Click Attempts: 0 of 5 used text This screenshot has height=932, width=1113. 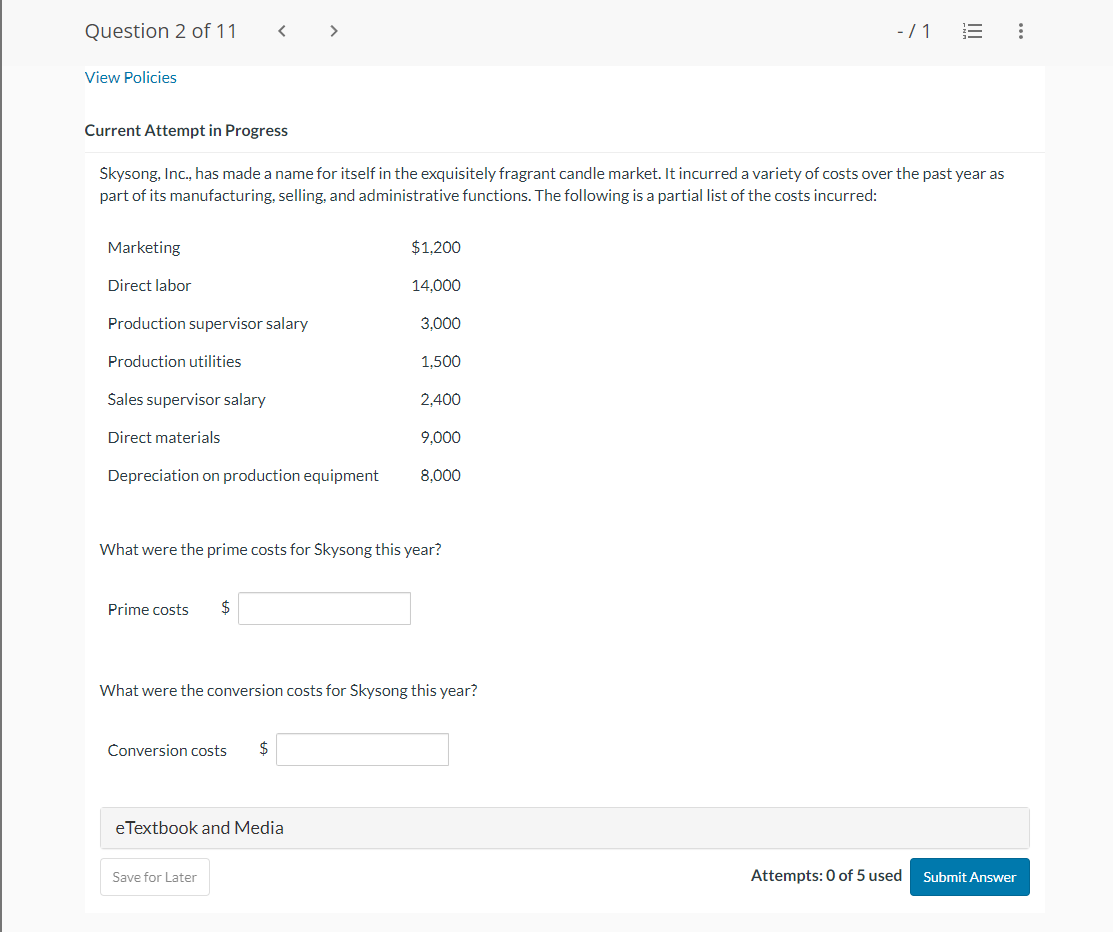point(826,875)
